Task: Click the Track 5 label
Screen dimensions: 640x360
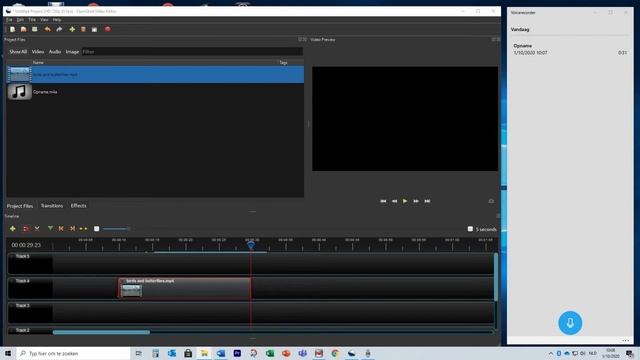Action: coord(22,256)
